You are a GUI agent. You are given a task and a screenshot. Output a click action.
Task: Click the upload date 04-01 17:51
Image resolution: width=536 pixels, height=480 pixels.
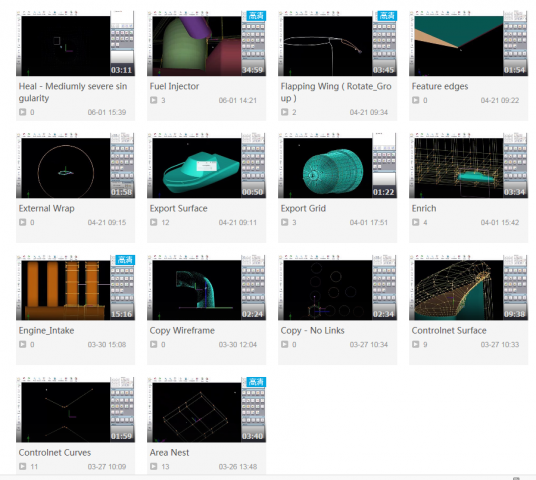click(x=368, y=223)
